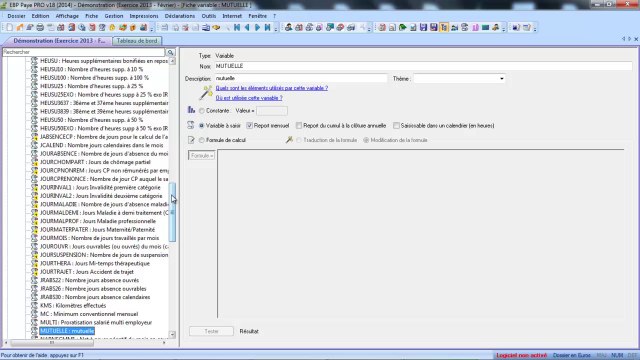
Task: Go to next record arrow
Action: tap(258, 28)
